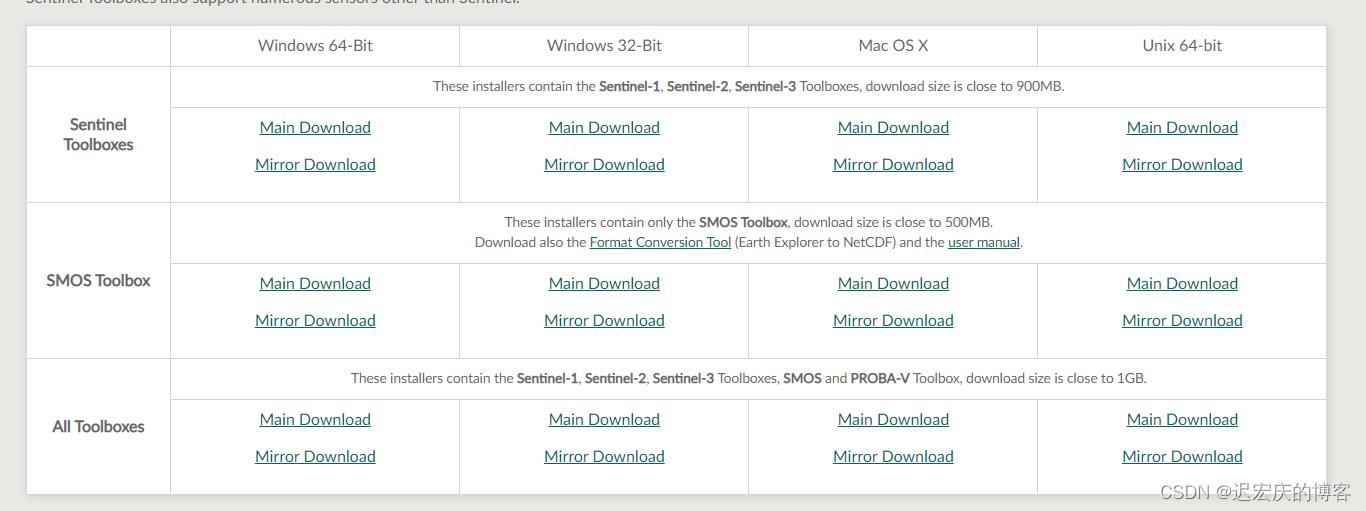Click SMOS Toolbox Main Download for Windows 64-Bit
This screenshot has height=511, width=1366.
[x=315, y=283]
